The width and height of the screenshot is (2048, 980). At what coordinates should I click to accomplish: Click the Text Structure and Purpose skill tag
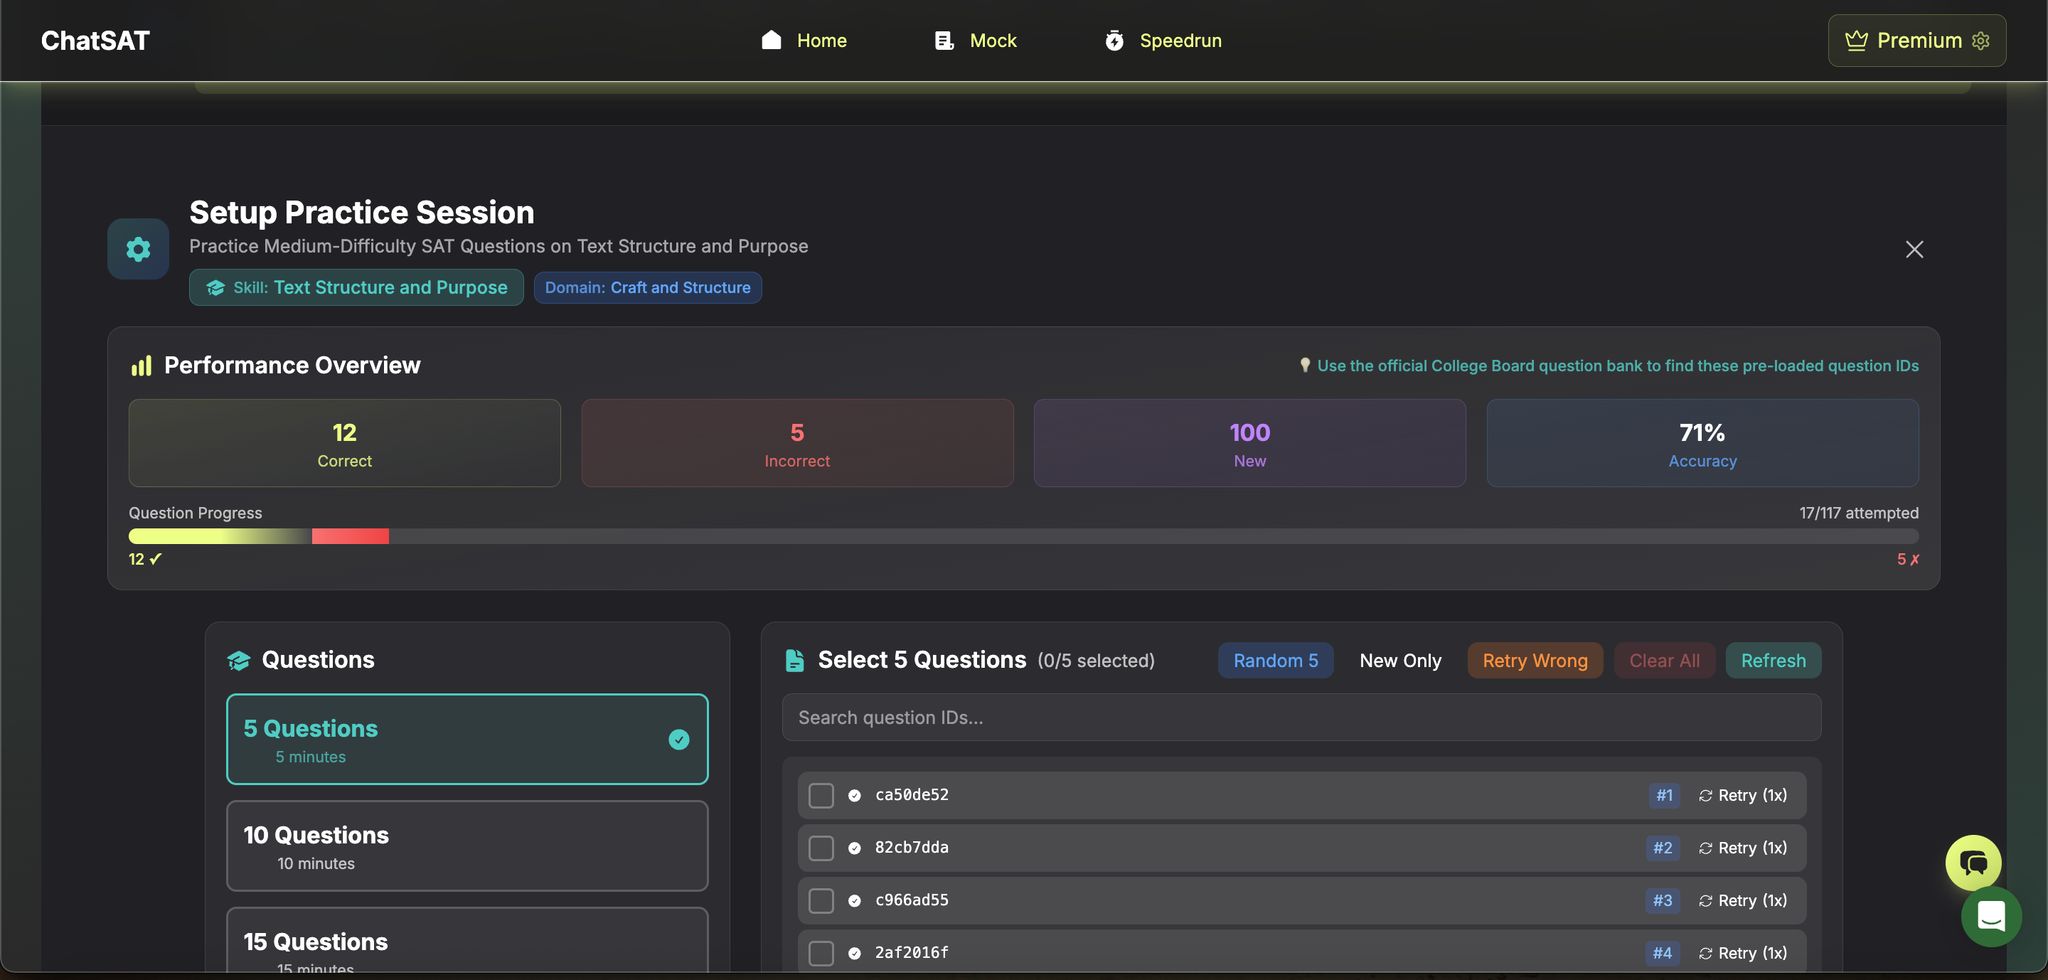[356, 288]
